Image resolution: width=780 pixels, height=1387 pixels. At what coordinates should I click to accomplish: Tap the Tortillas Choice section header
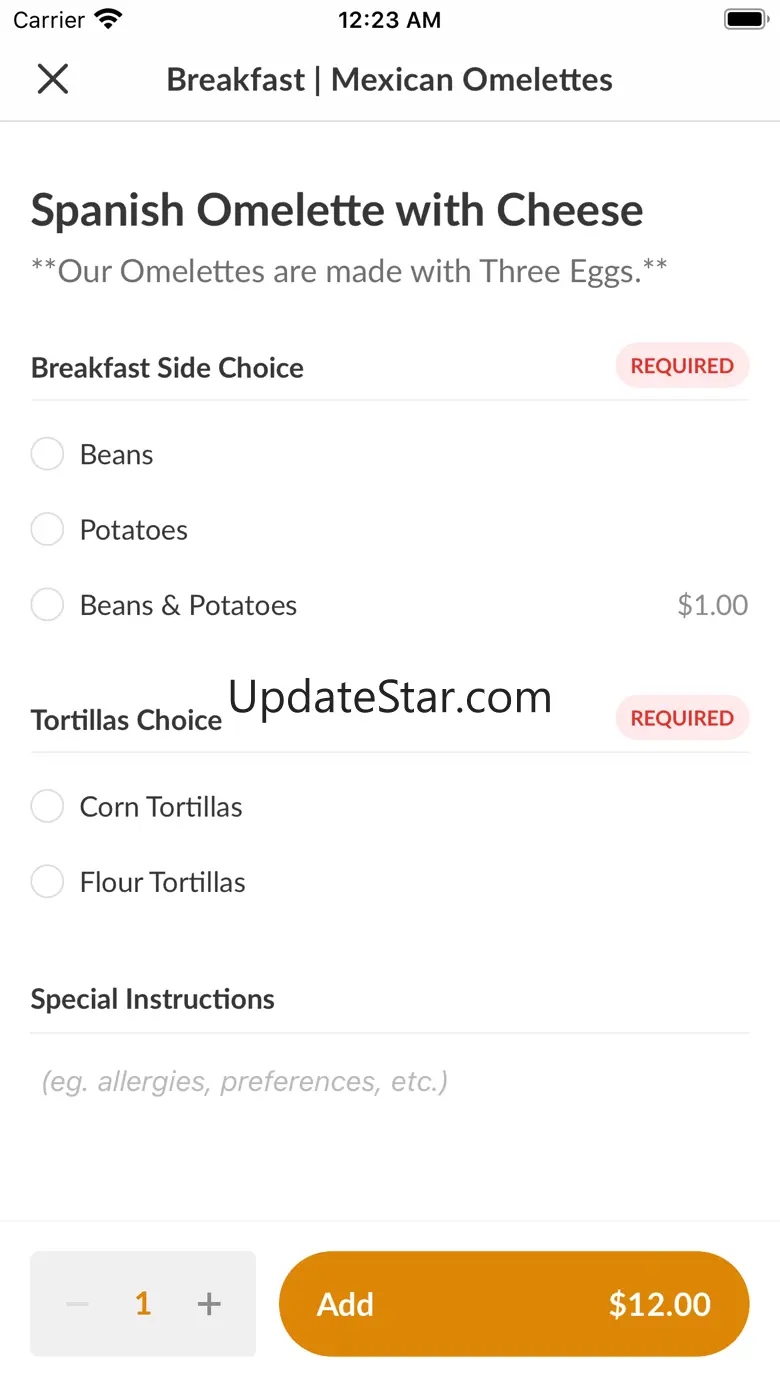tap(126, 720)
